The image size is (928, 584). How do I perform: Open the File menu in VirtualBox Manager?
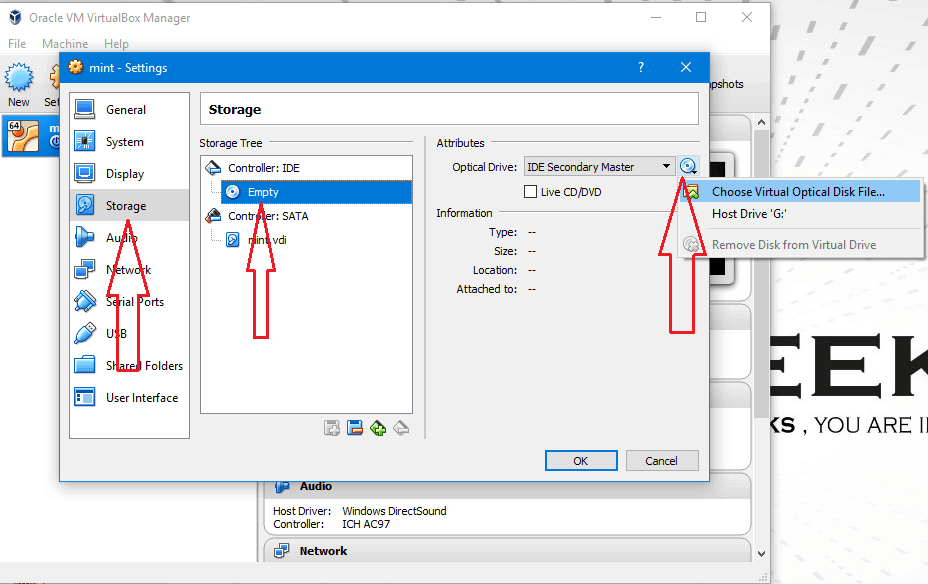17,44
